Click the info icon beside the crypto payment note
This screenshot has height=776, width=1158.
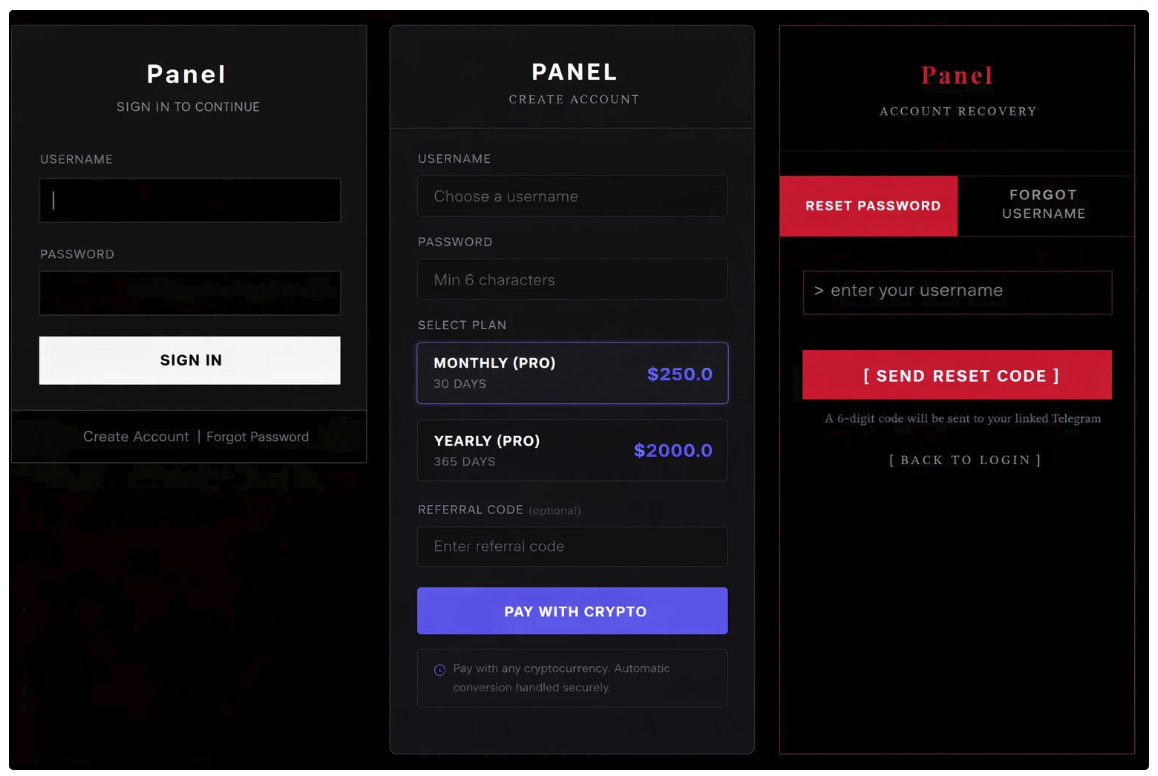tap(440, 670)
